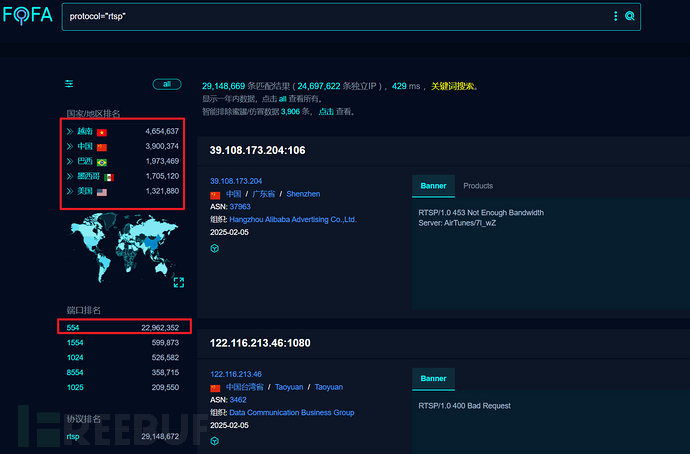Switch to the Products tab
Screen dimensions: 690x454
[478, 186]
